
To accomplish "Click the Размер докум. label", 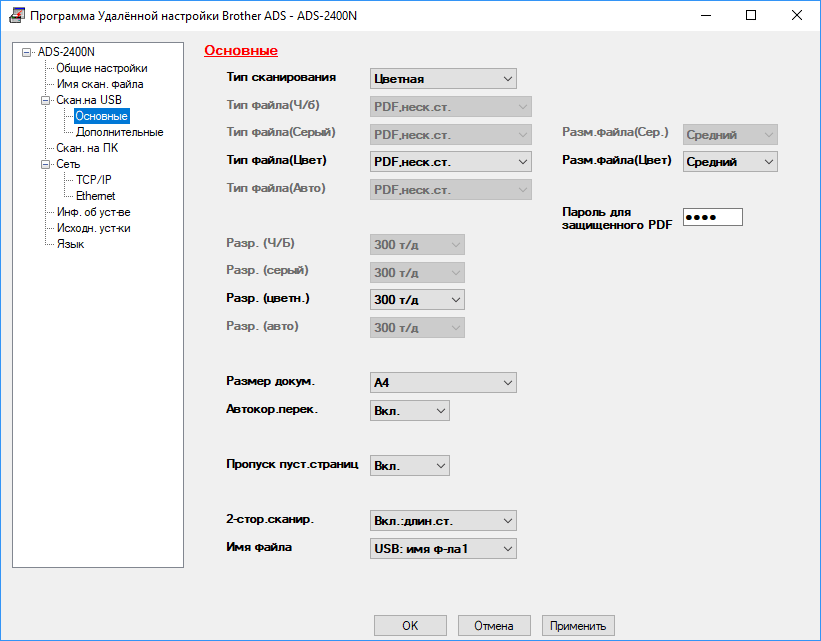I will click(270, 381).
